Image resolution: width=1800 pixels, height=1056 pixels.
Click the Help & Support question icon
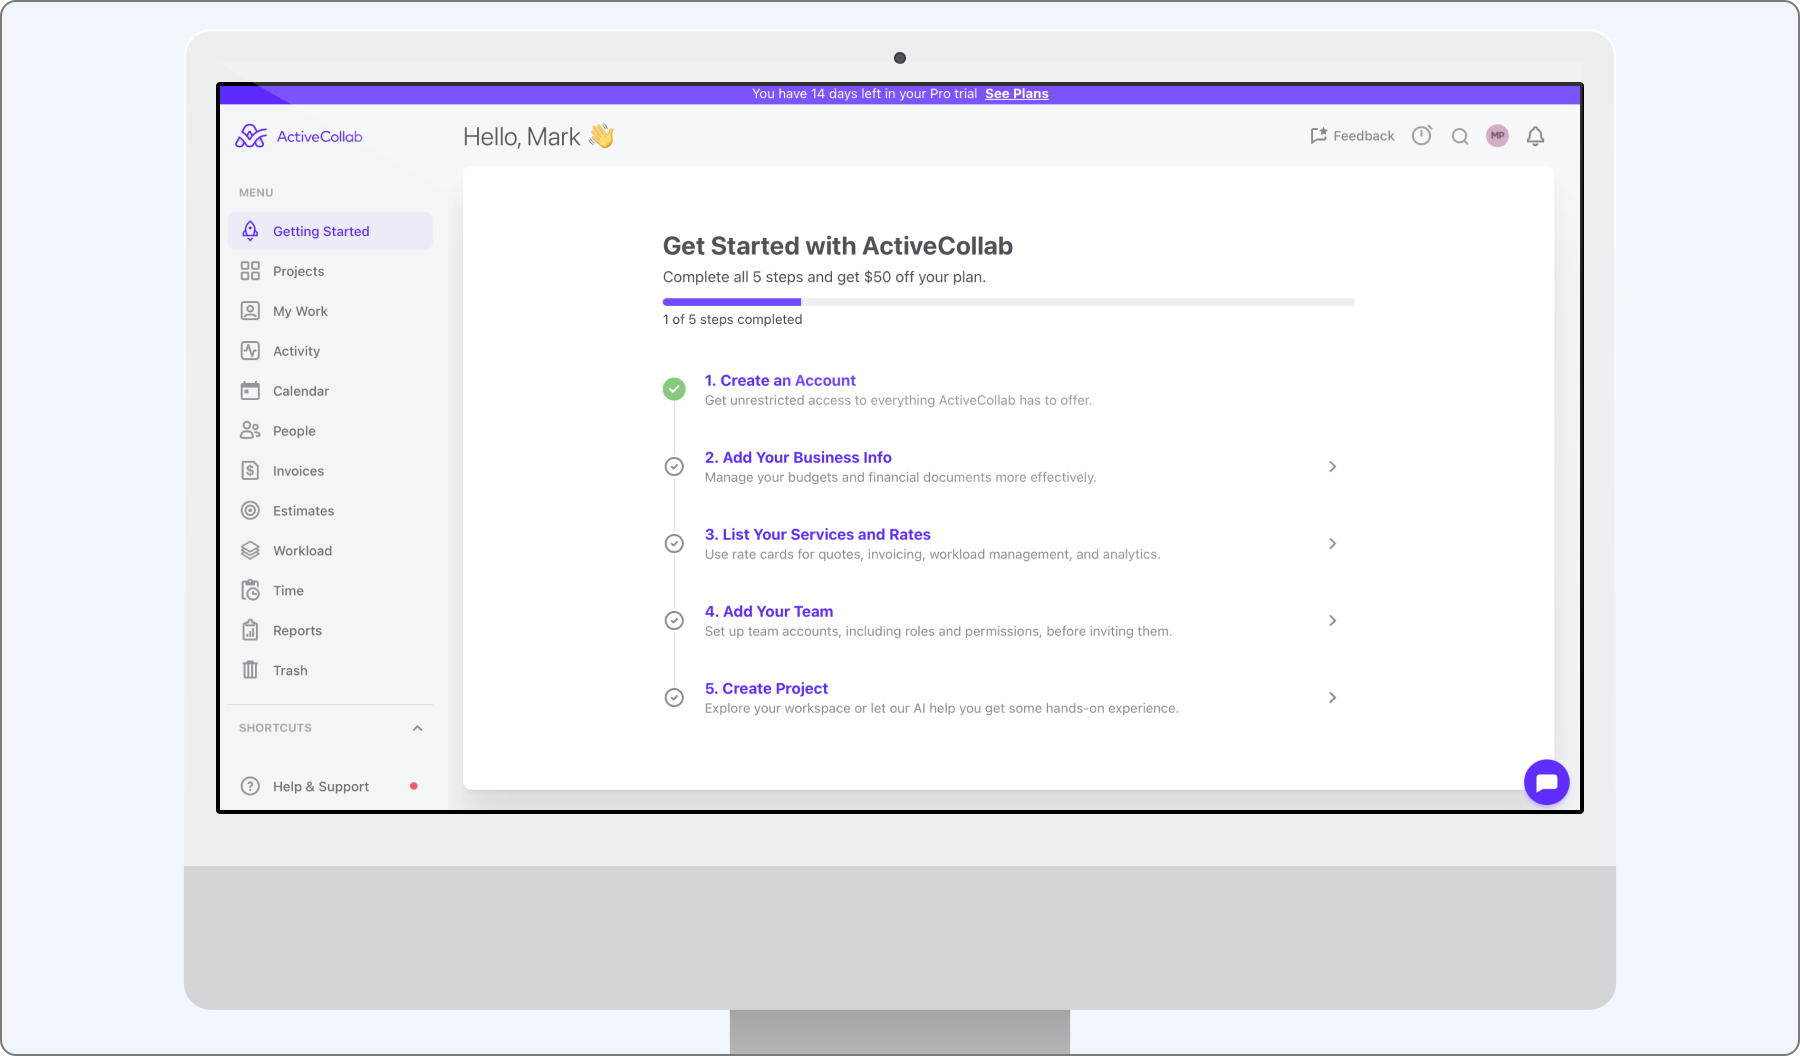[x=250, y=787]
